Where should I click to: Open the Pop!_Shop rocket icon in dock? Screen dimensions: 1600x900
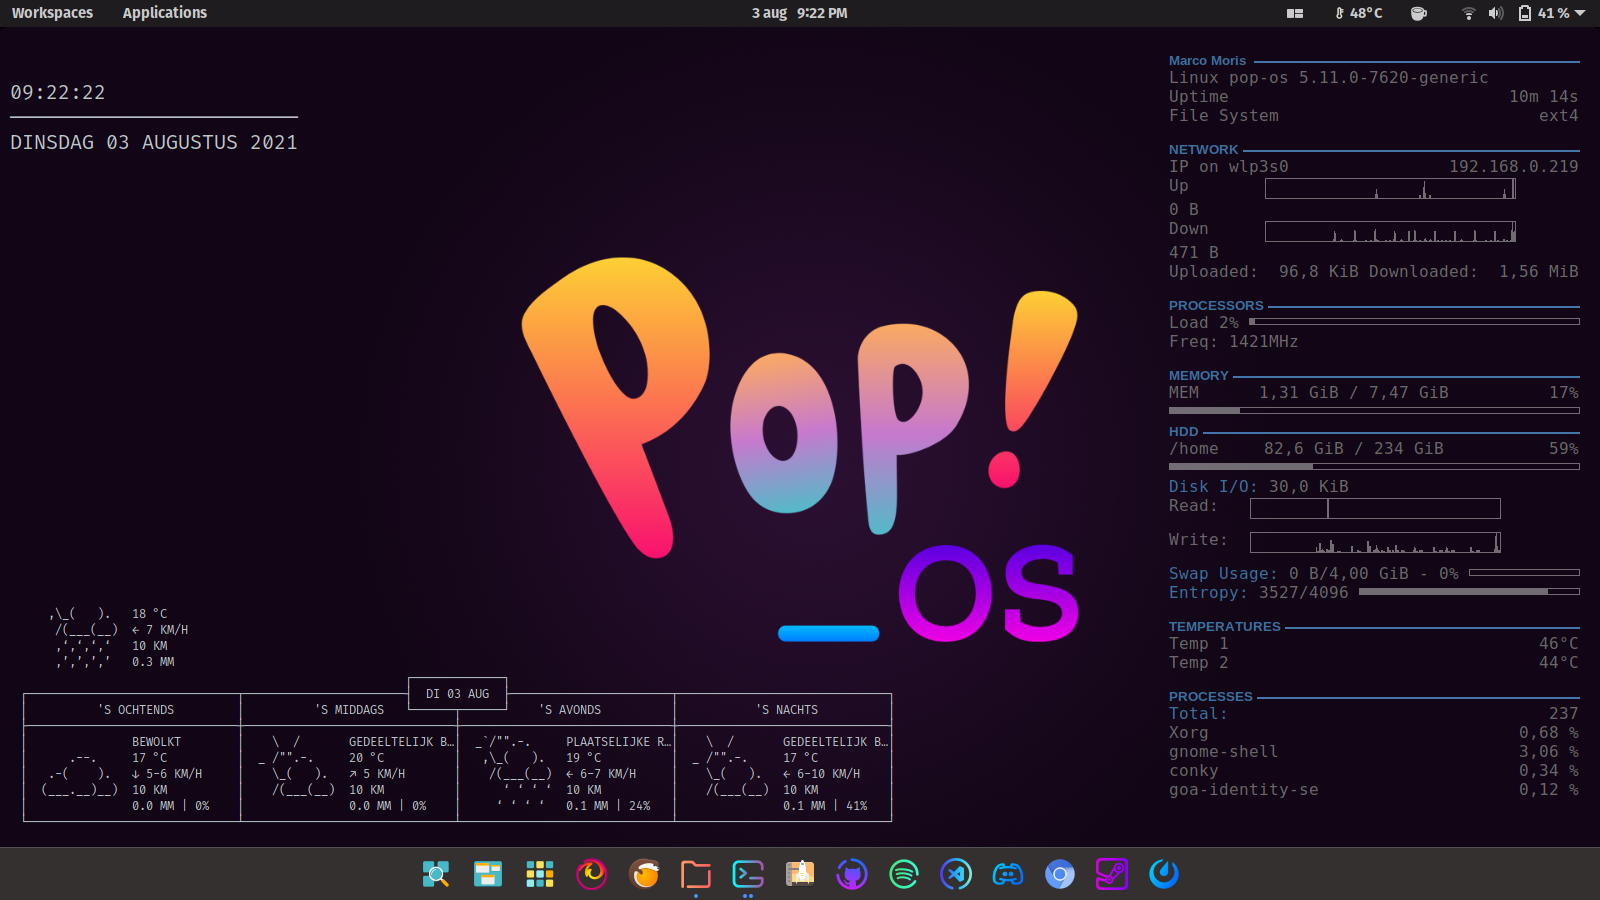pyautogui.click(x=800, y=874)
